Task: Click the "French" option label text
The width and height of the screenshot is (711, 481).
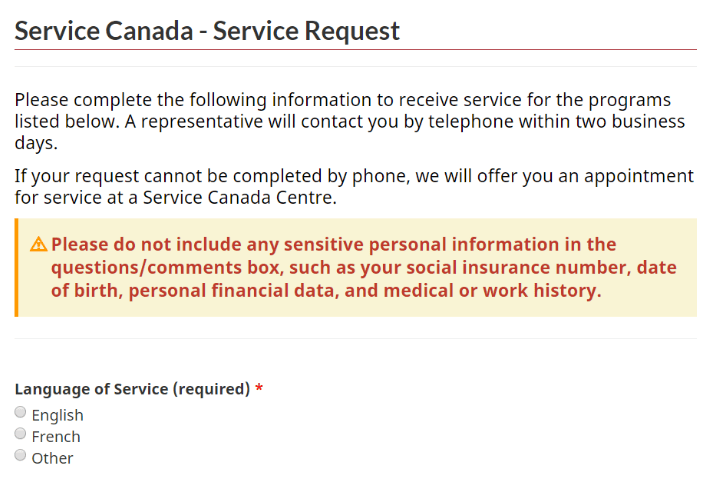Action: pos(56,437)
